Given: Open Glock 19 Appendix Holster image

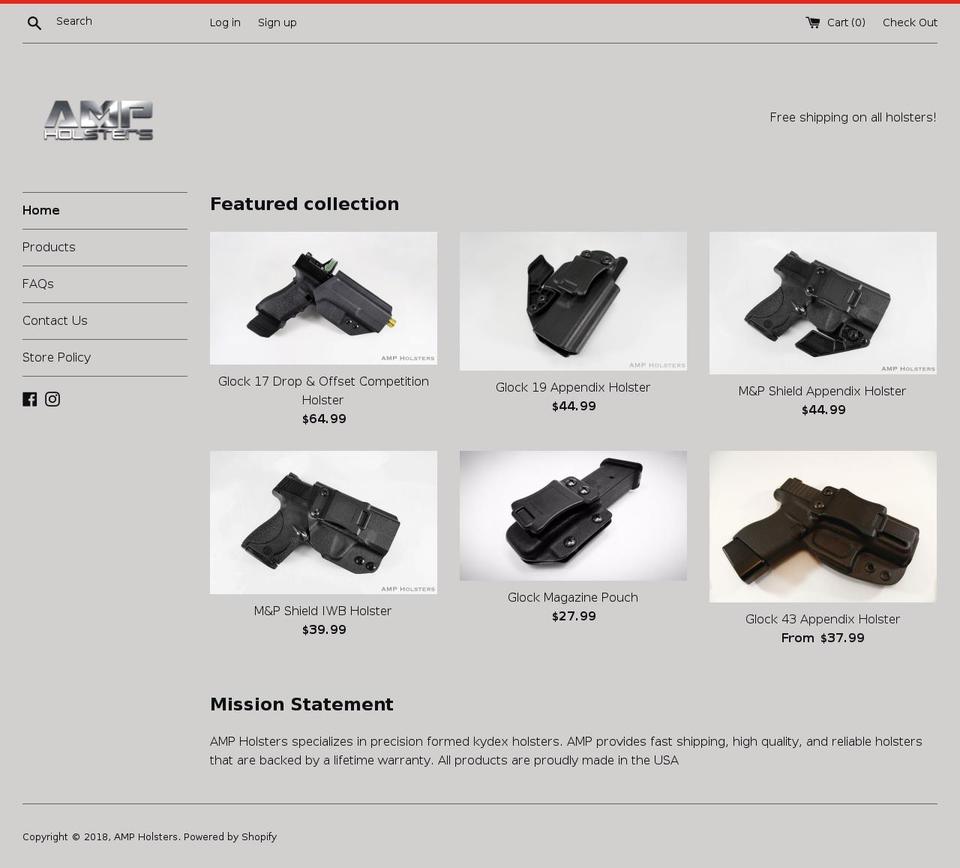Looking at the screenshot, I should (x=573, y=301).
